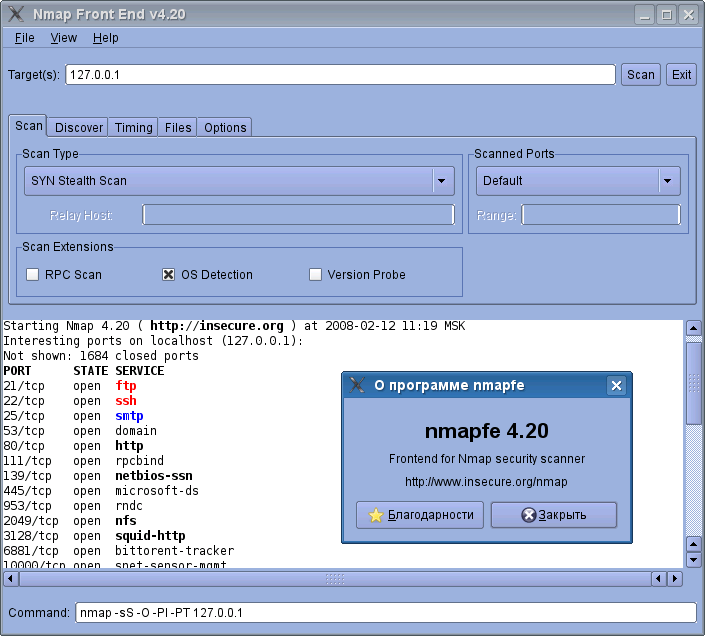
Task: Click the lower scroll up arrow of output
Action: point(694,544)
